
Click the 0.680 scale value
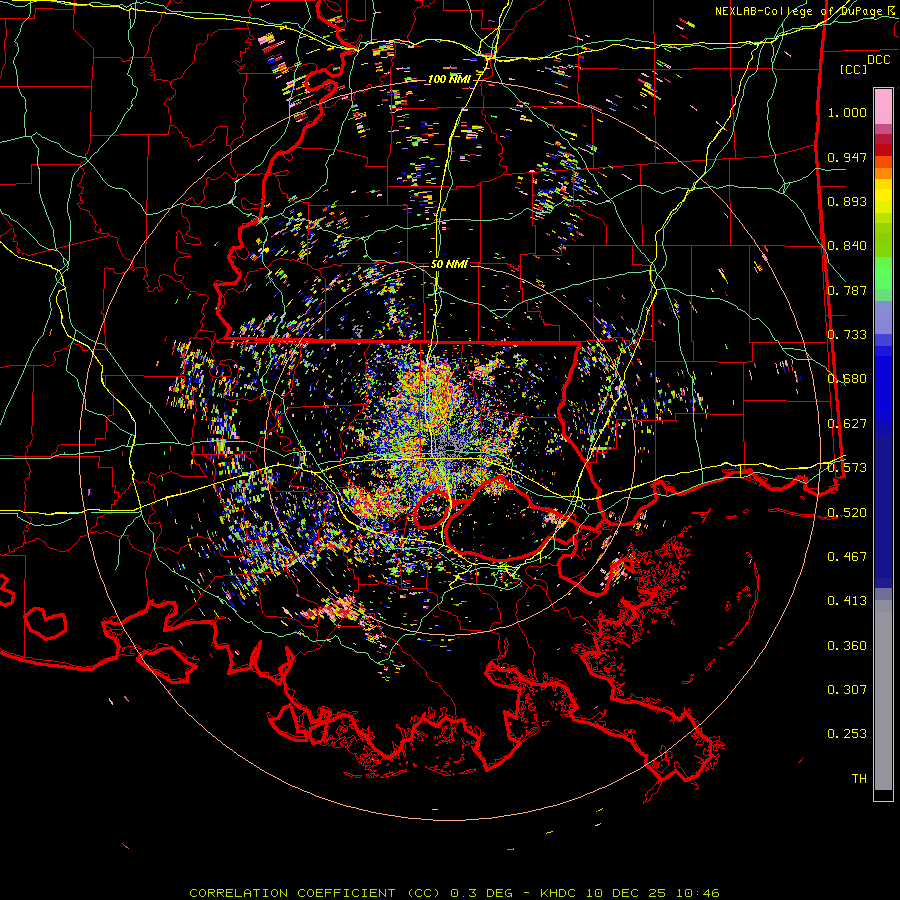coord(847,379)
